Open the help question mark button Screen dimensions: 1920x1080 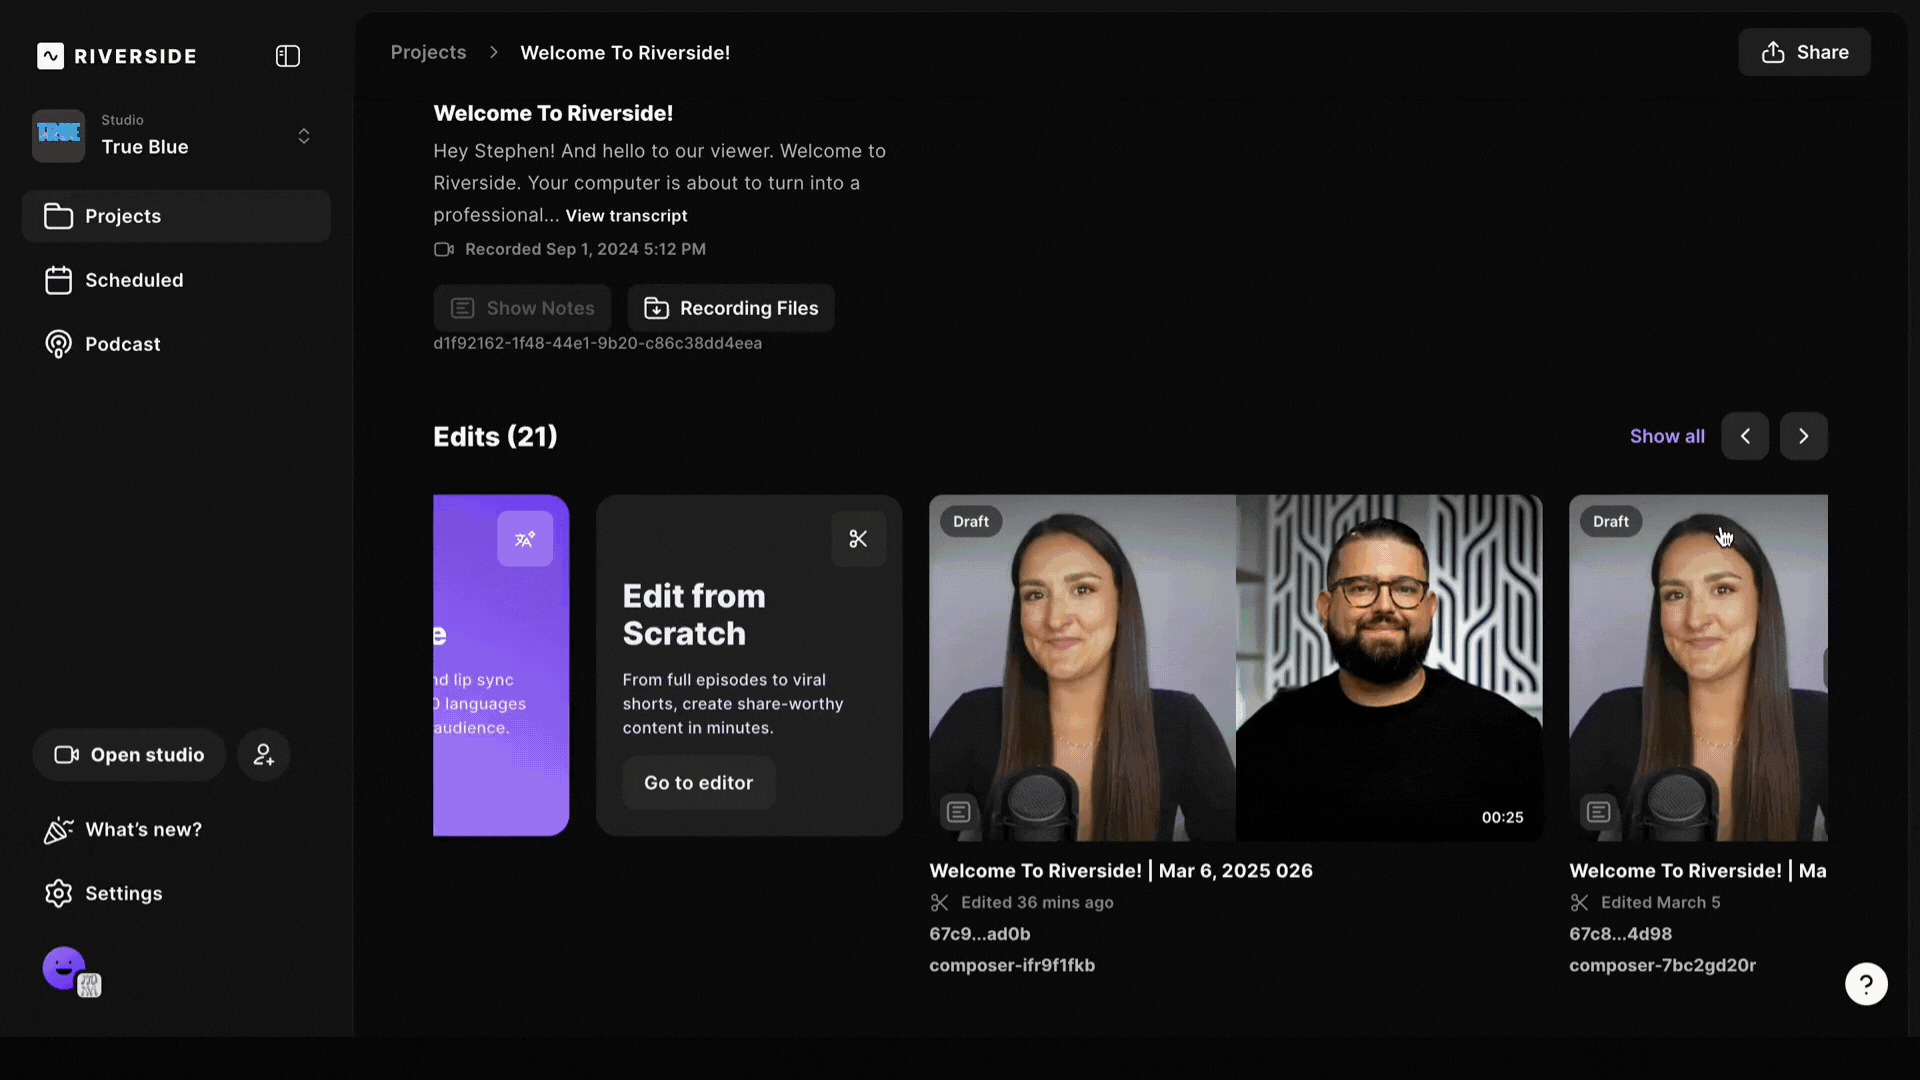pyautogui.click(x=1866, y=985)
